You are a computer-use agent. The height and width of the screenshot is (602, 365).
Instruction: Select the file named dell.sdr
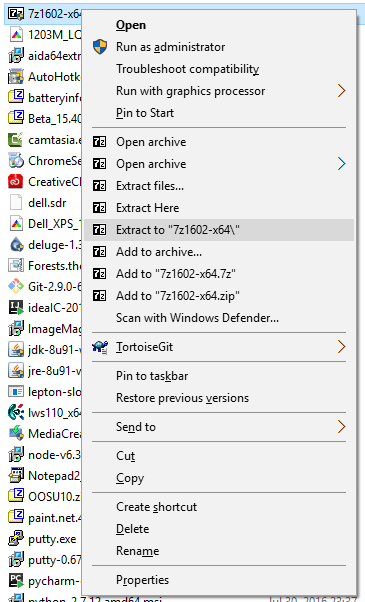[47, 203]
